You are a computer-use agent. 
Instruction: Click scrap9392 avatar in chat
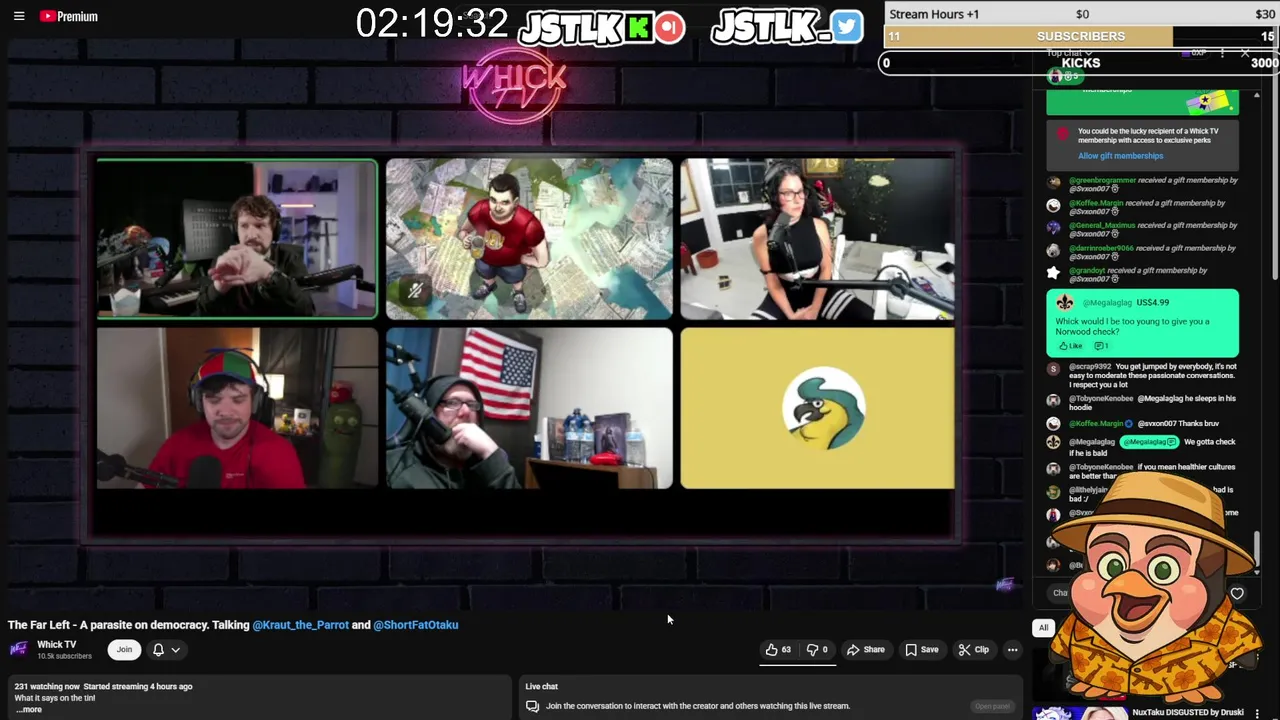[x=1053, y=368]
